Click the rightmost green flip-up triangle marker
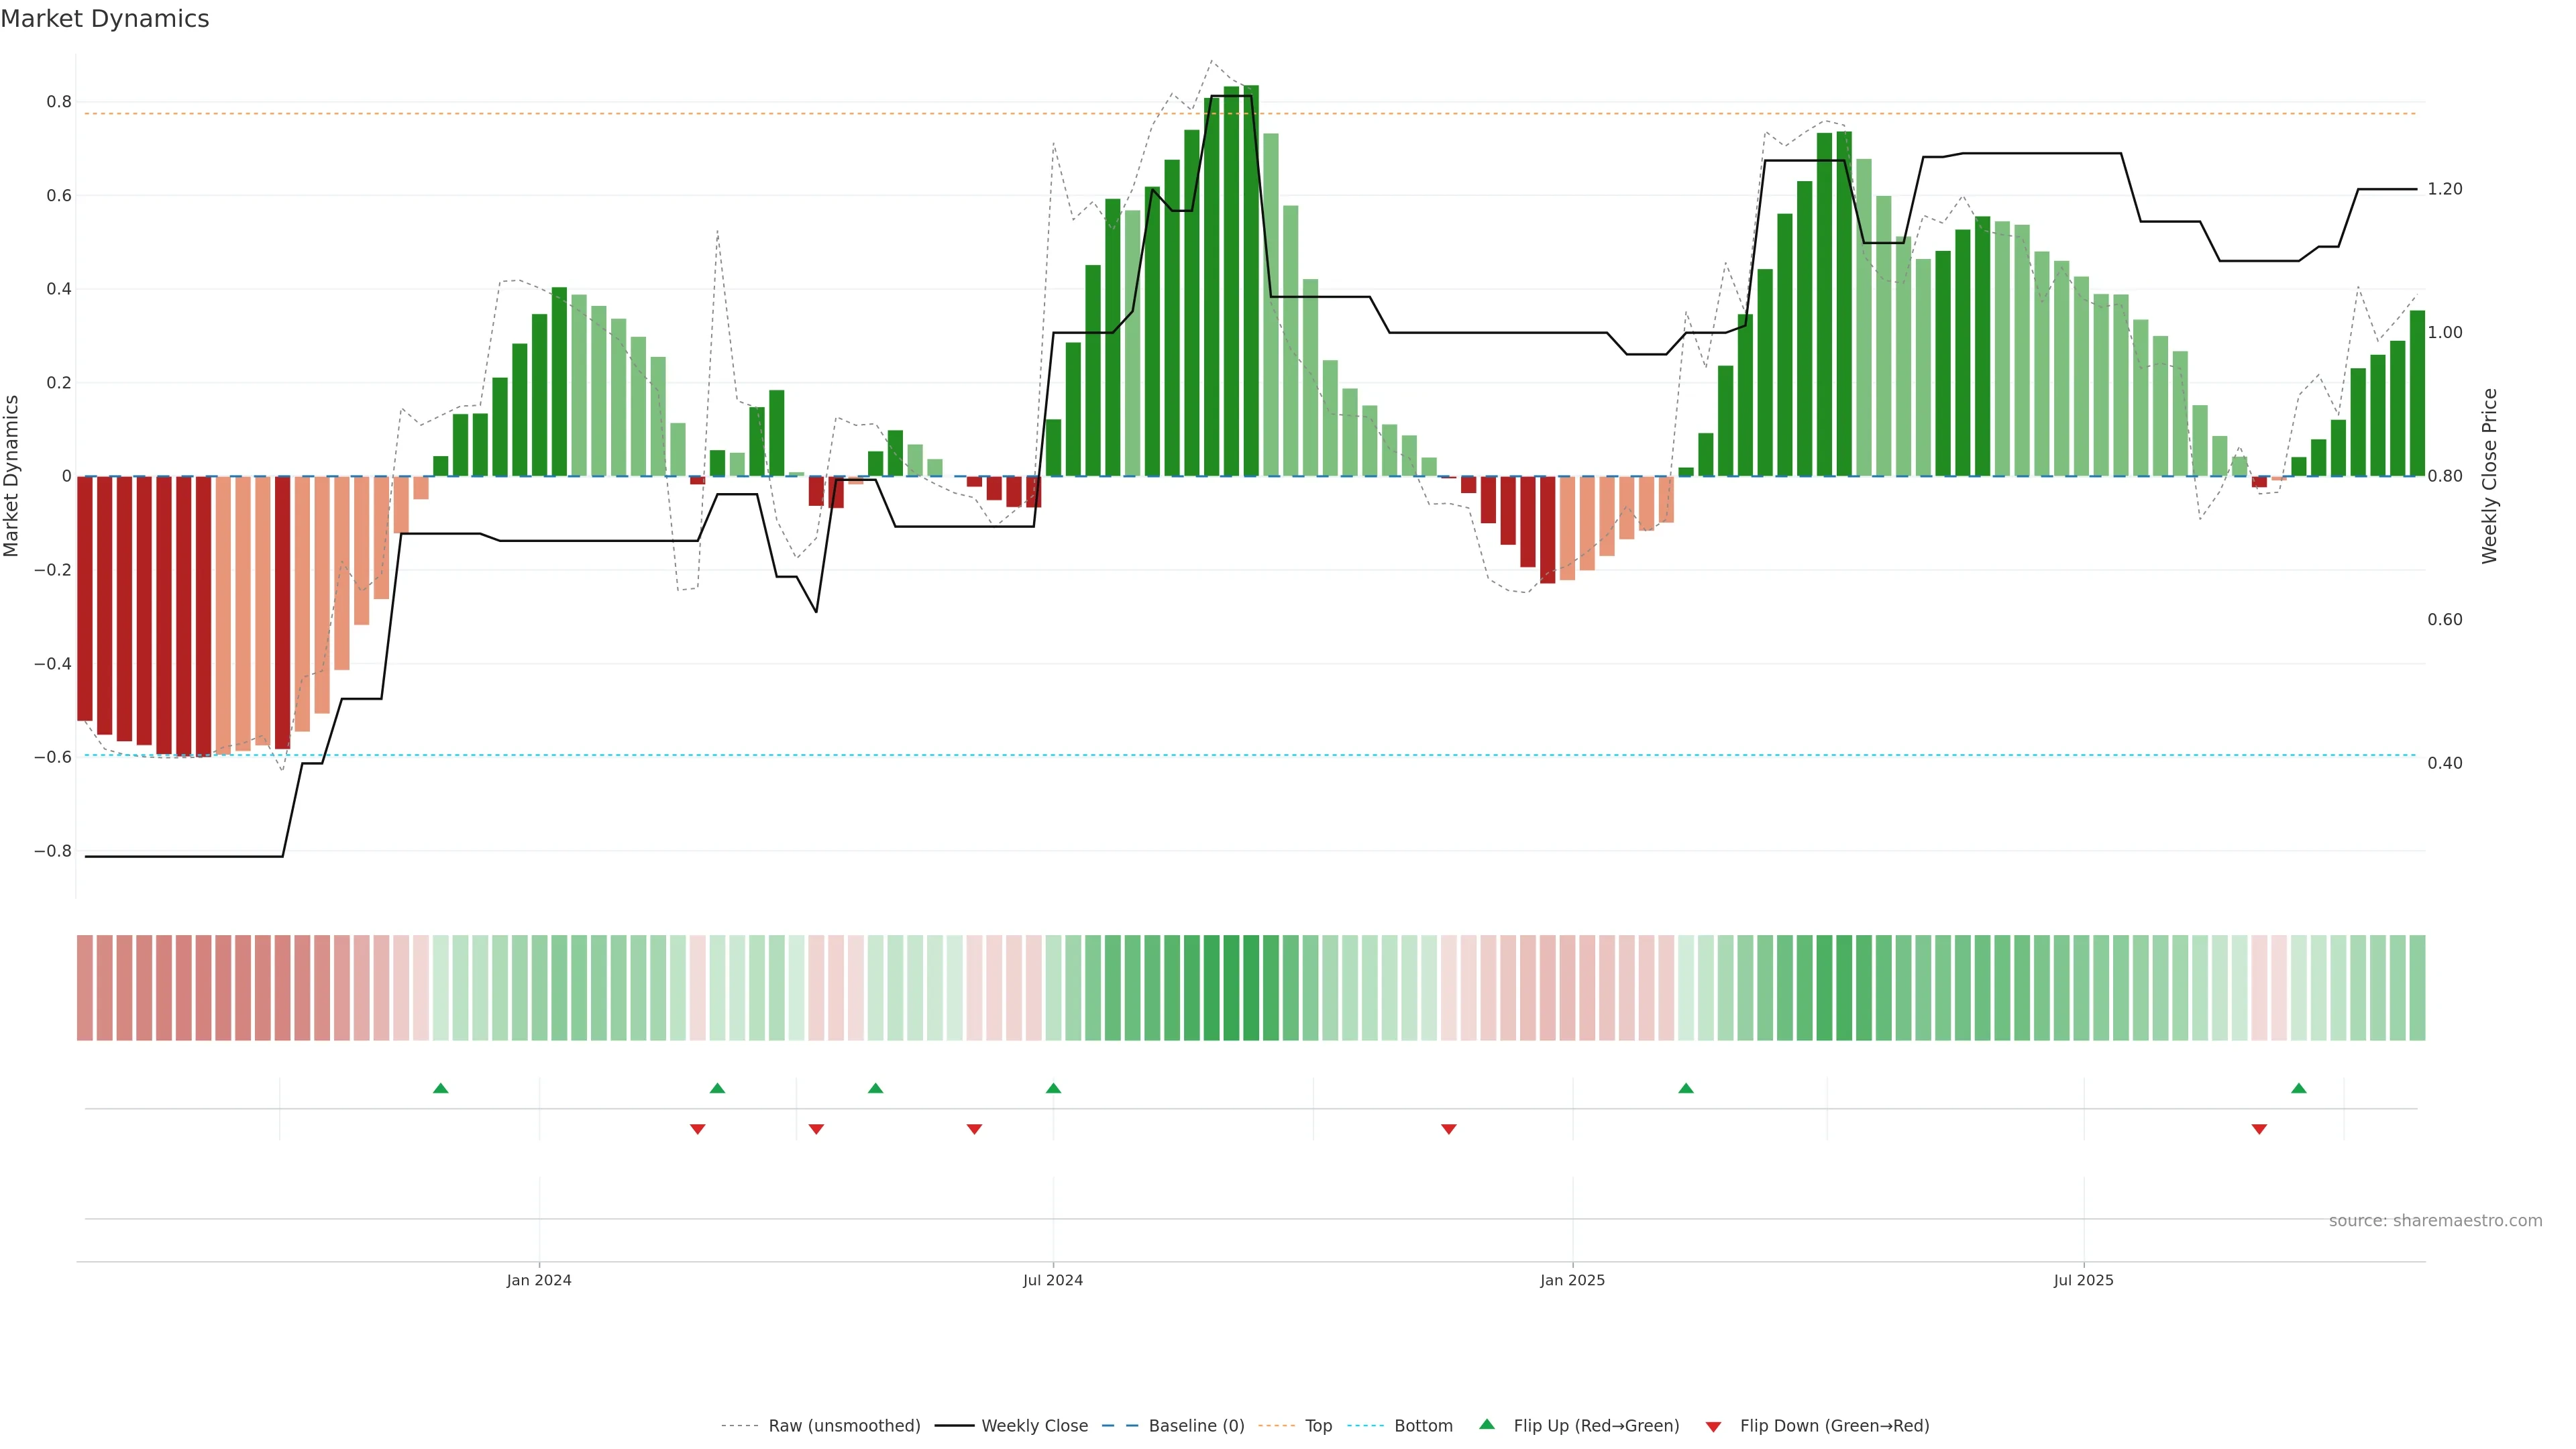Viewport: 2576px width, 1449px height. [x=2298, y=1088]
